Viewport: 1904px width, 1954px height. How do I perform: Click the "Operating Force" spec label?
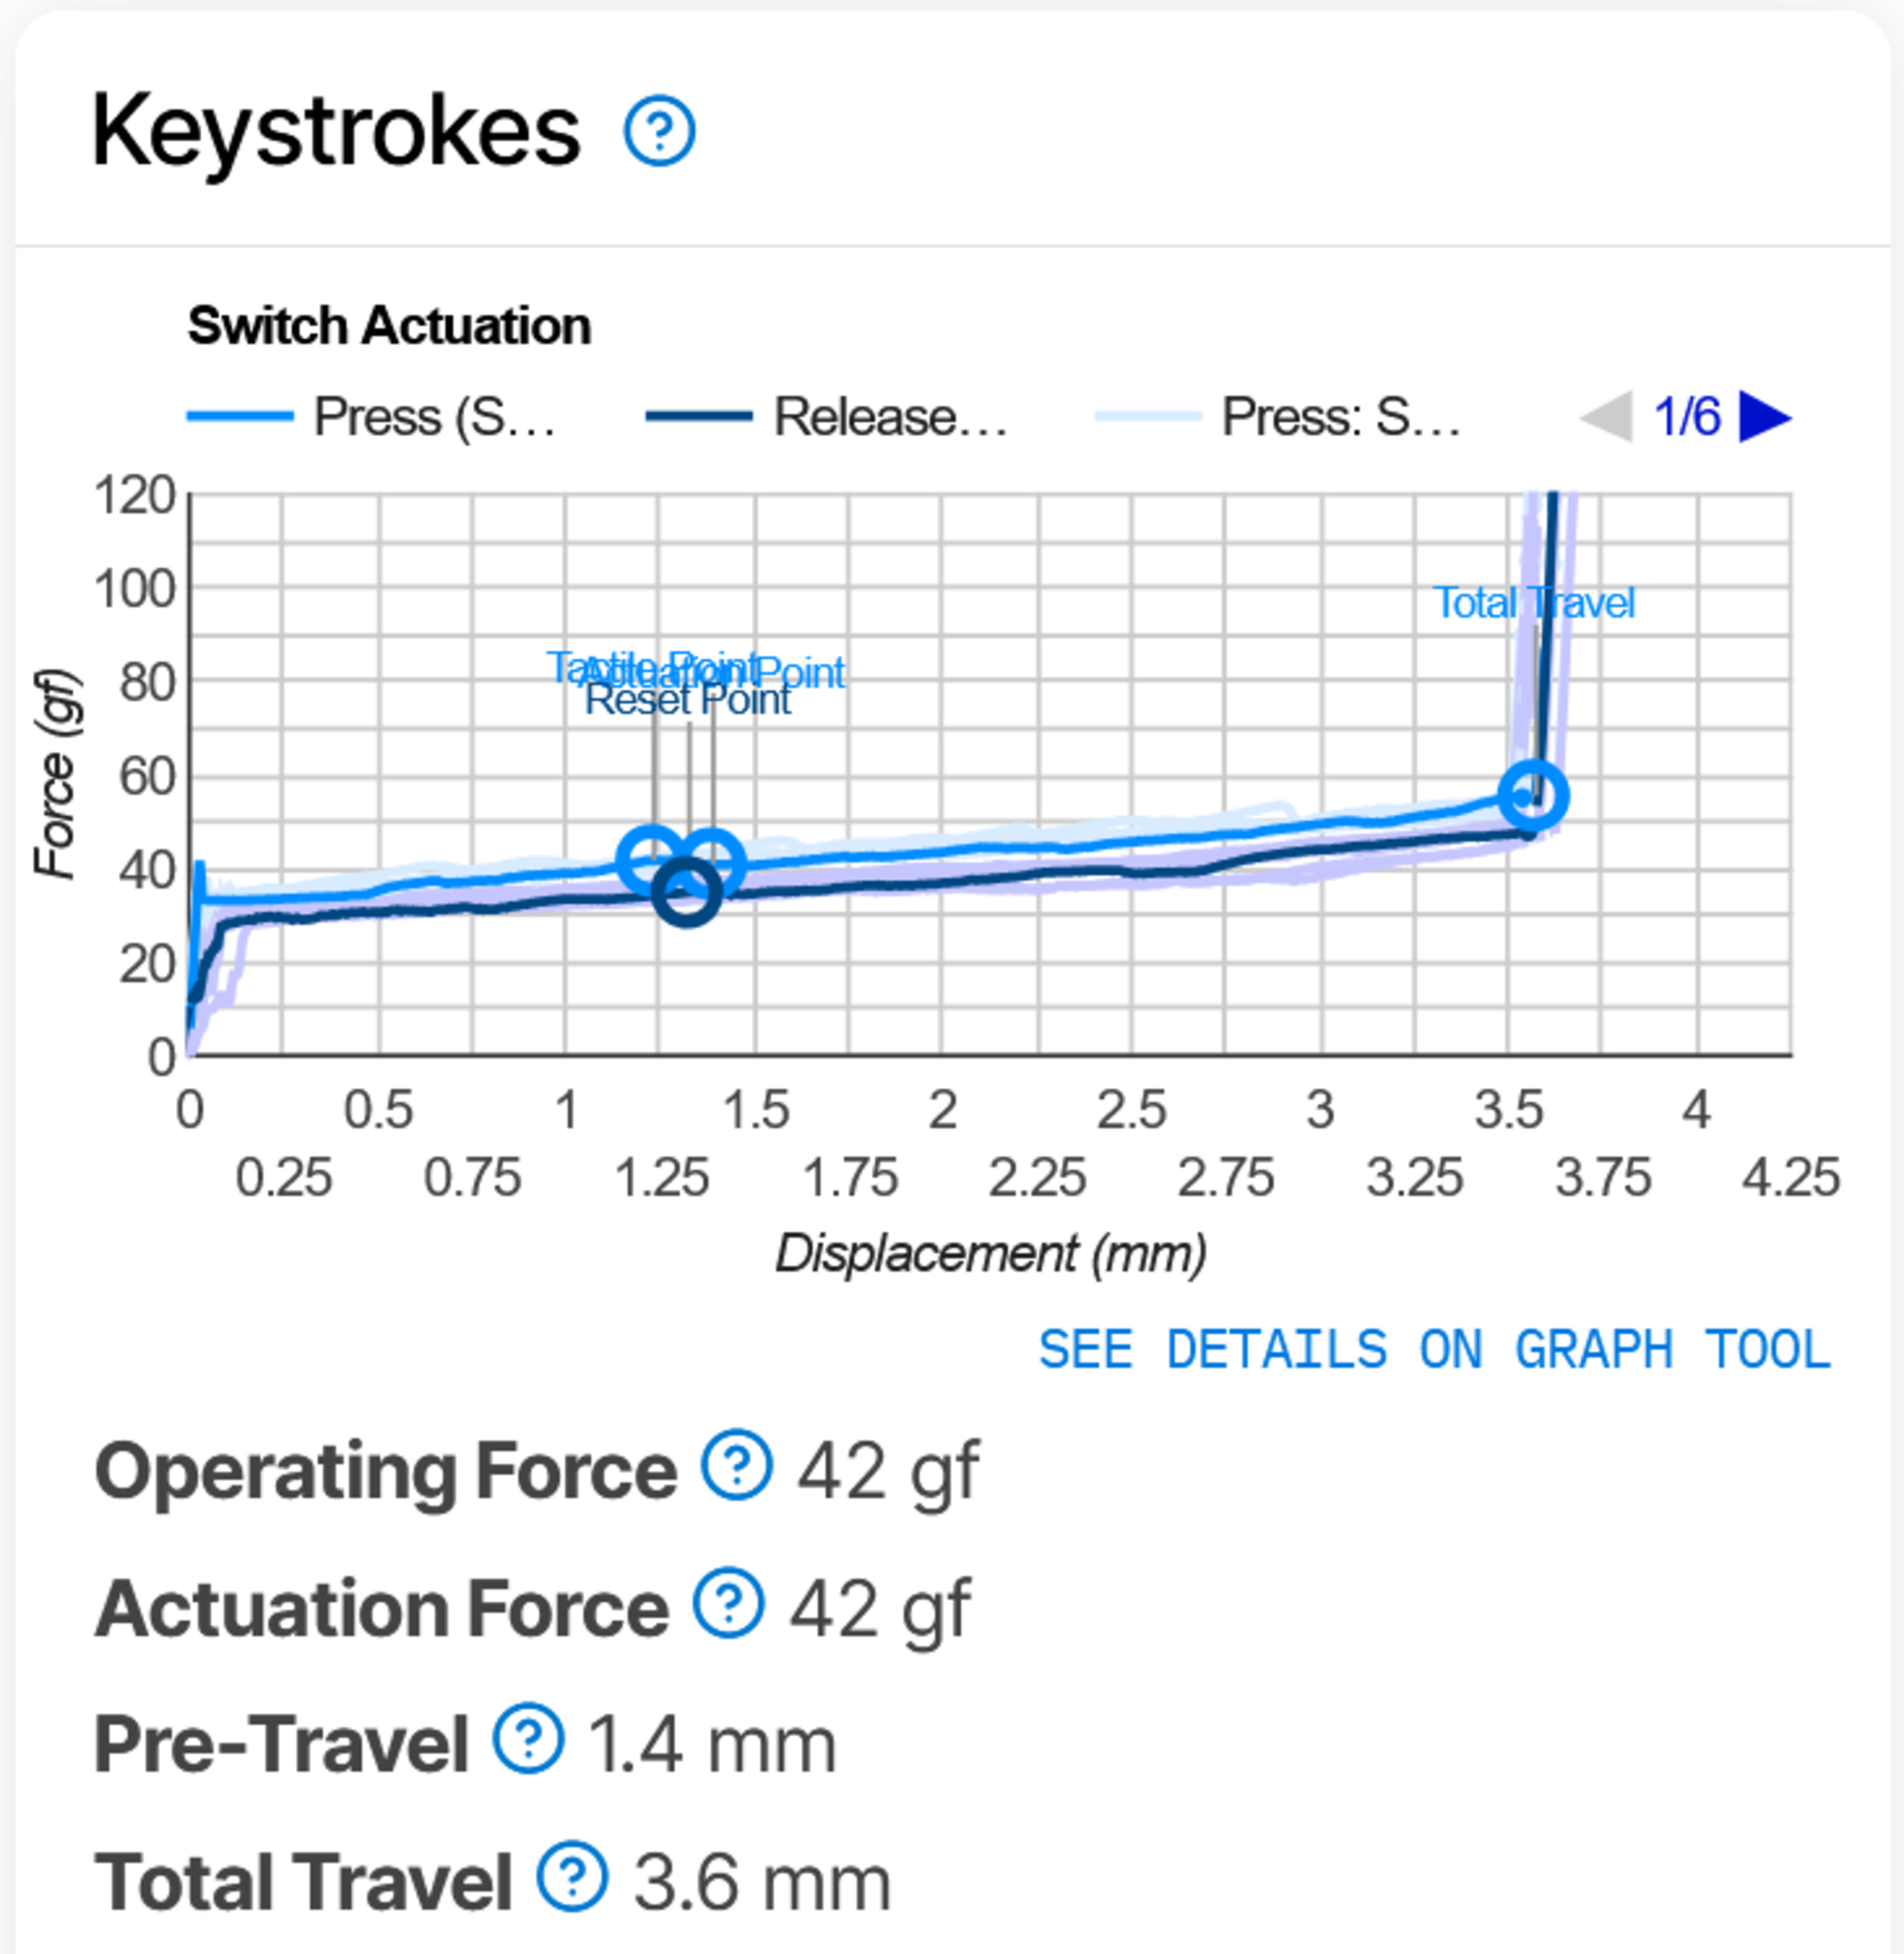(x=386, y=1471)
